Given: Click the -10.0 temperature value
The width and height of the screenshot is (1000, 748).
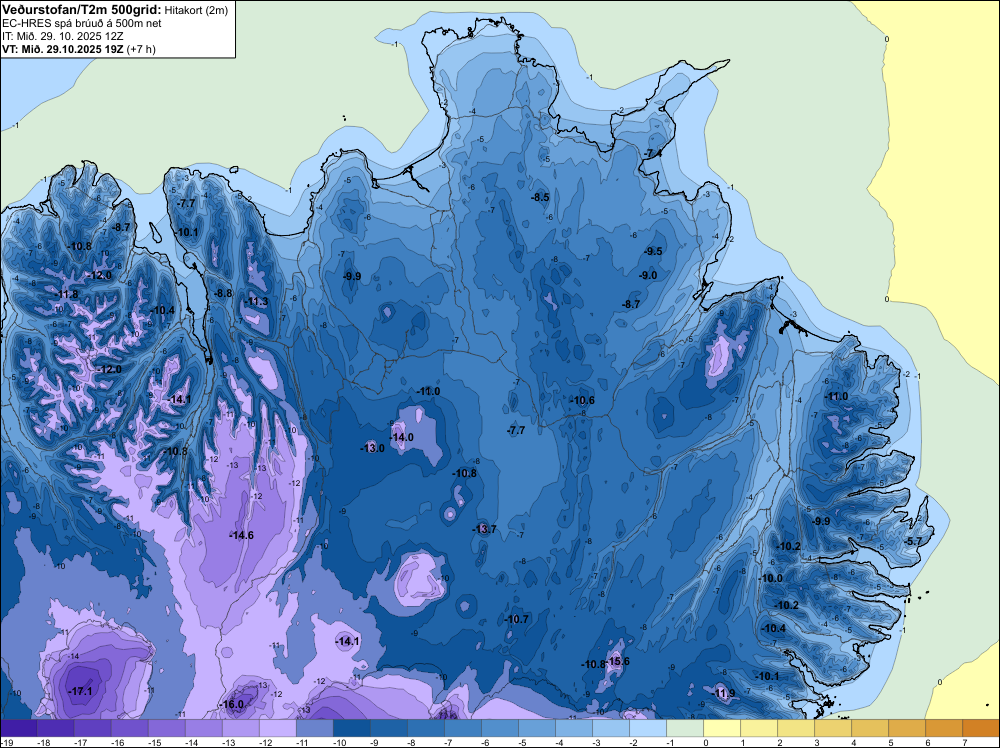Looking at the screenshot, I should tap(770, 578).
